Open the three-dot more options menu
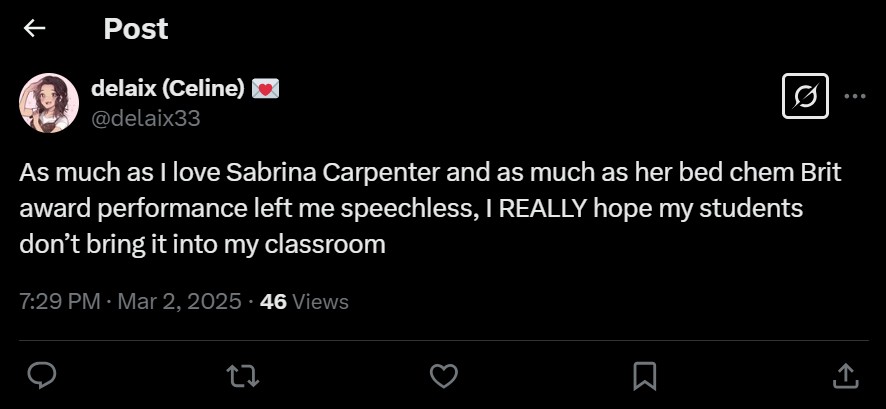 tap(855, 96)
